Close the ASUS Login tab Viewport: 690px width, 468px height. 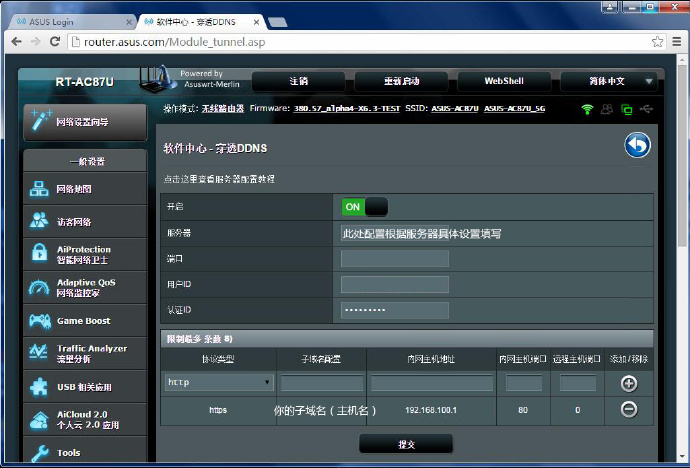pos(129,22)
